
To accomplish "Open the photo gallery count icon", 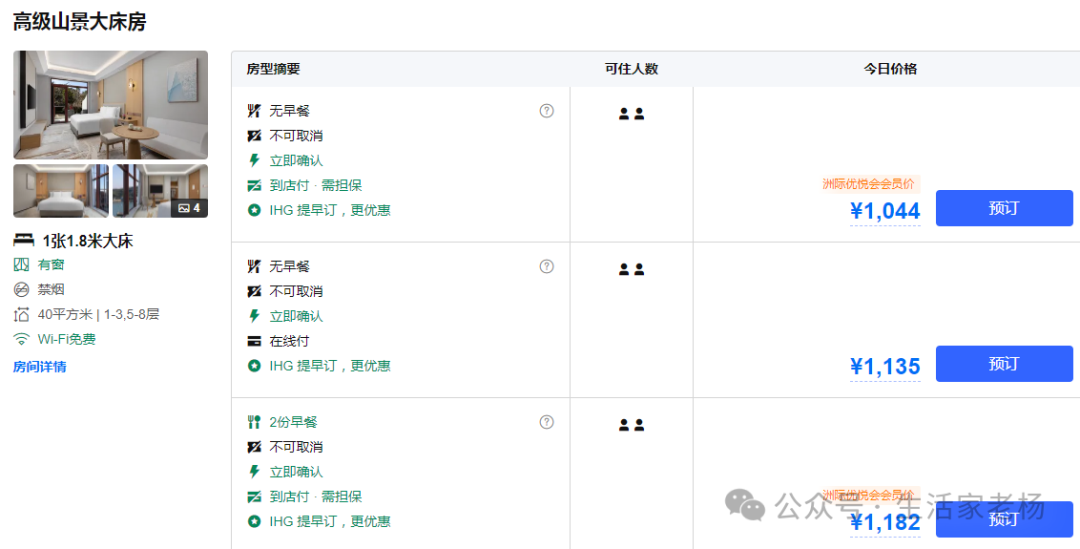I will (189, 207).
